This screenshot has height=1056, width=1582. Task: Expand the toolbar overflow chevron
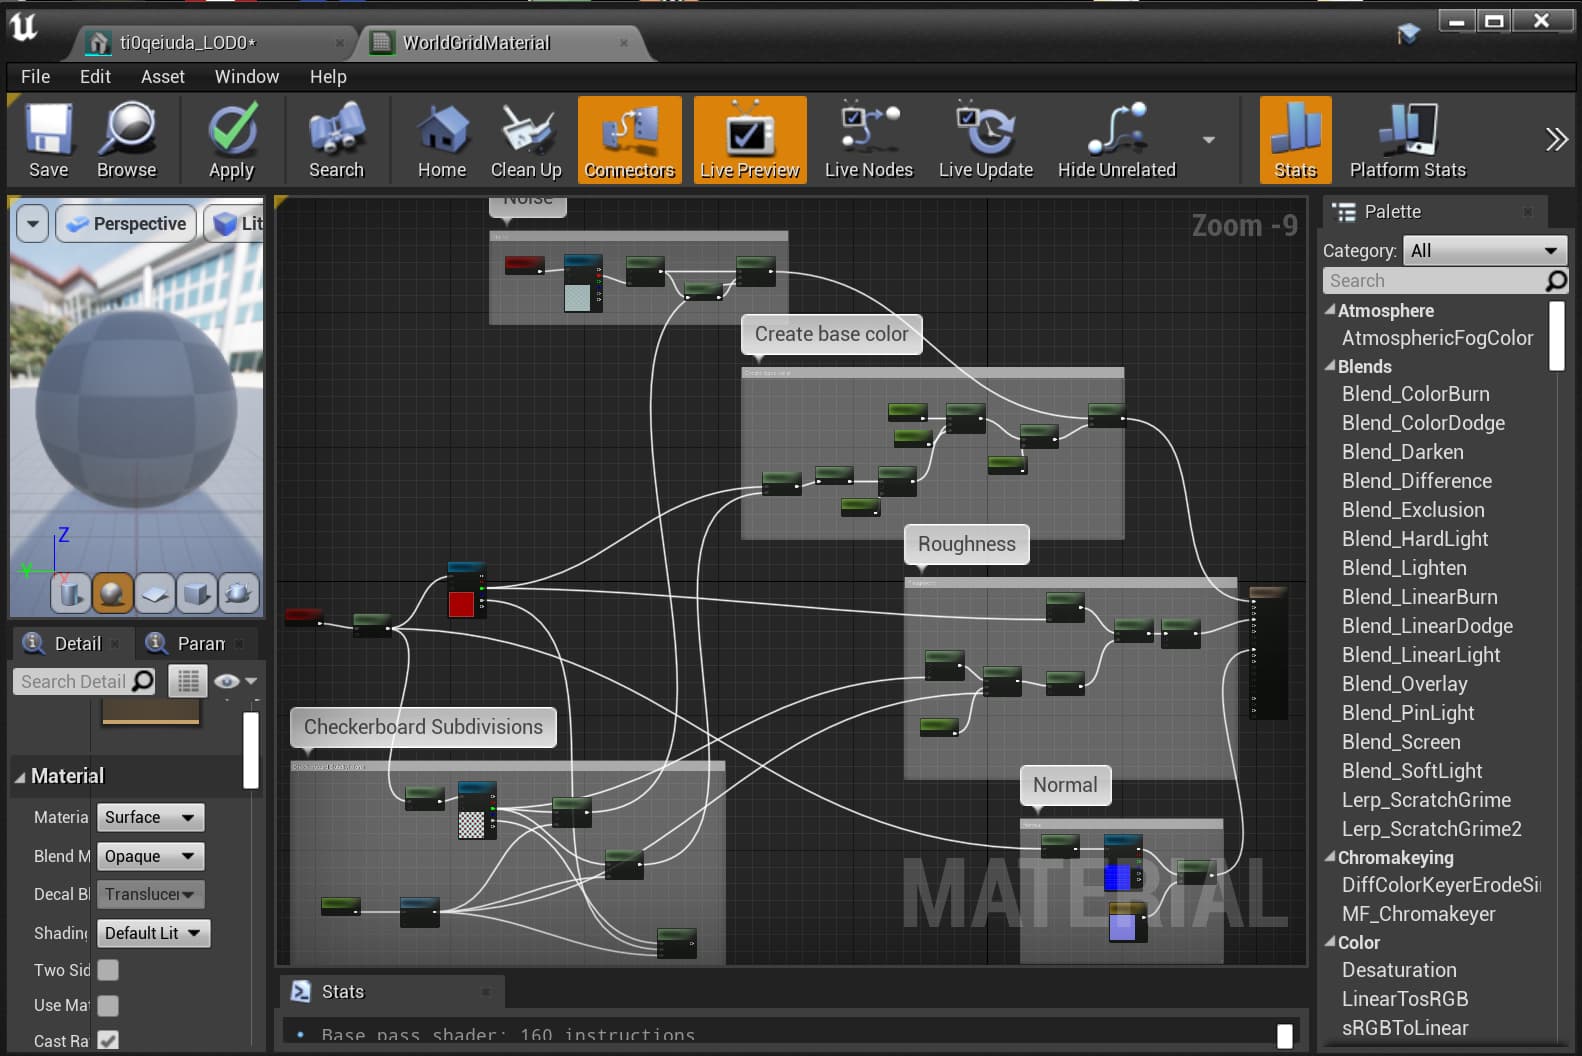(x=1556, y=139)
